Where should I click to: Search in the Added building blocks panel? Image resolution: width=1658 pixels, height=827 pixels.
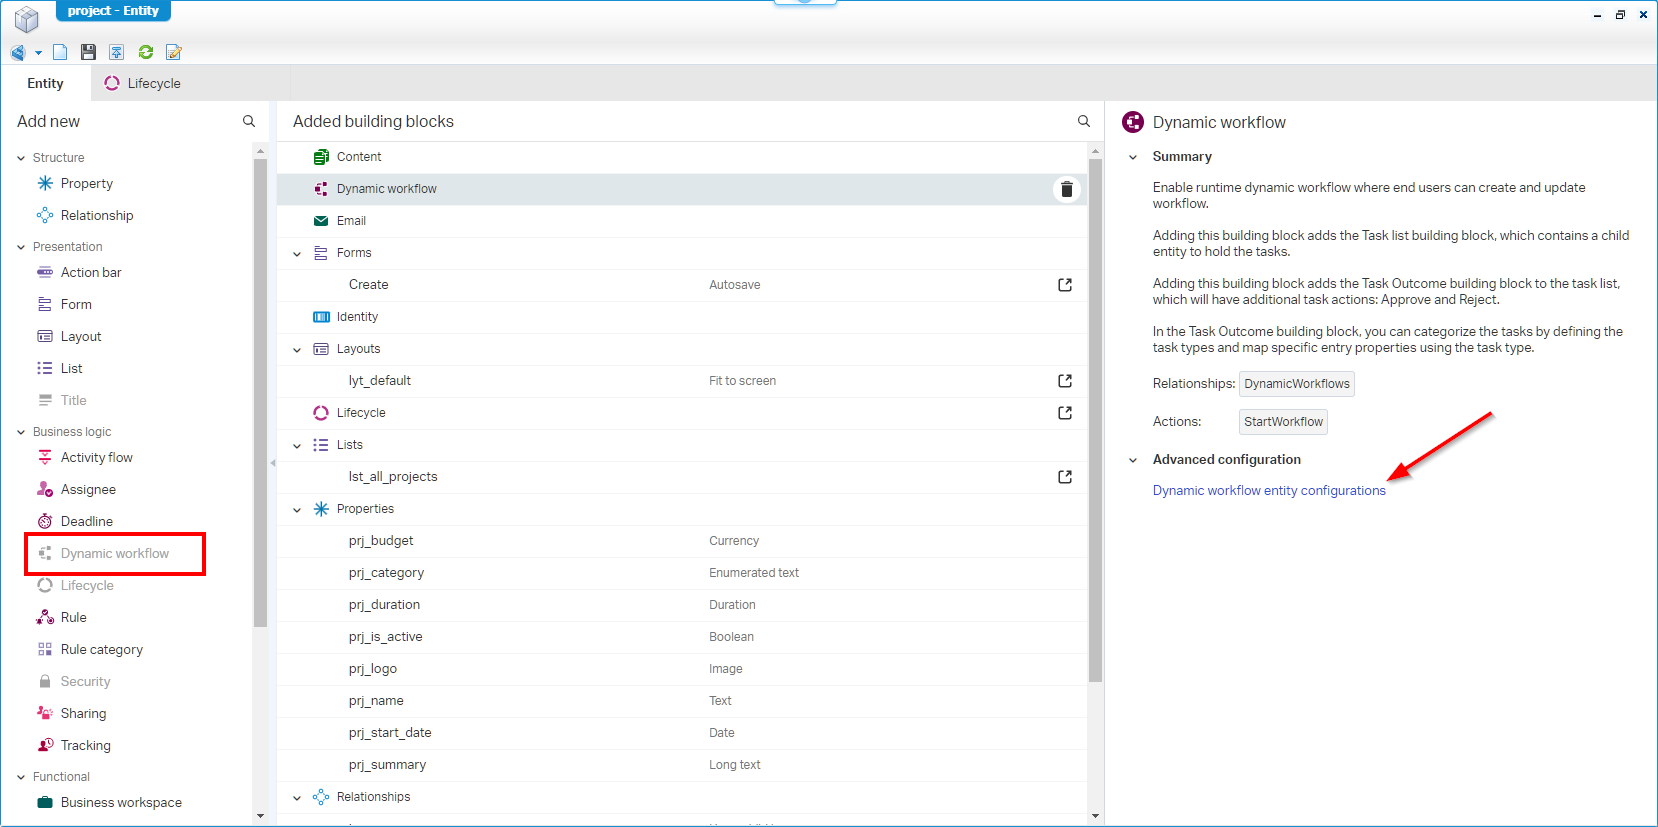click(x=1083, y=121)
